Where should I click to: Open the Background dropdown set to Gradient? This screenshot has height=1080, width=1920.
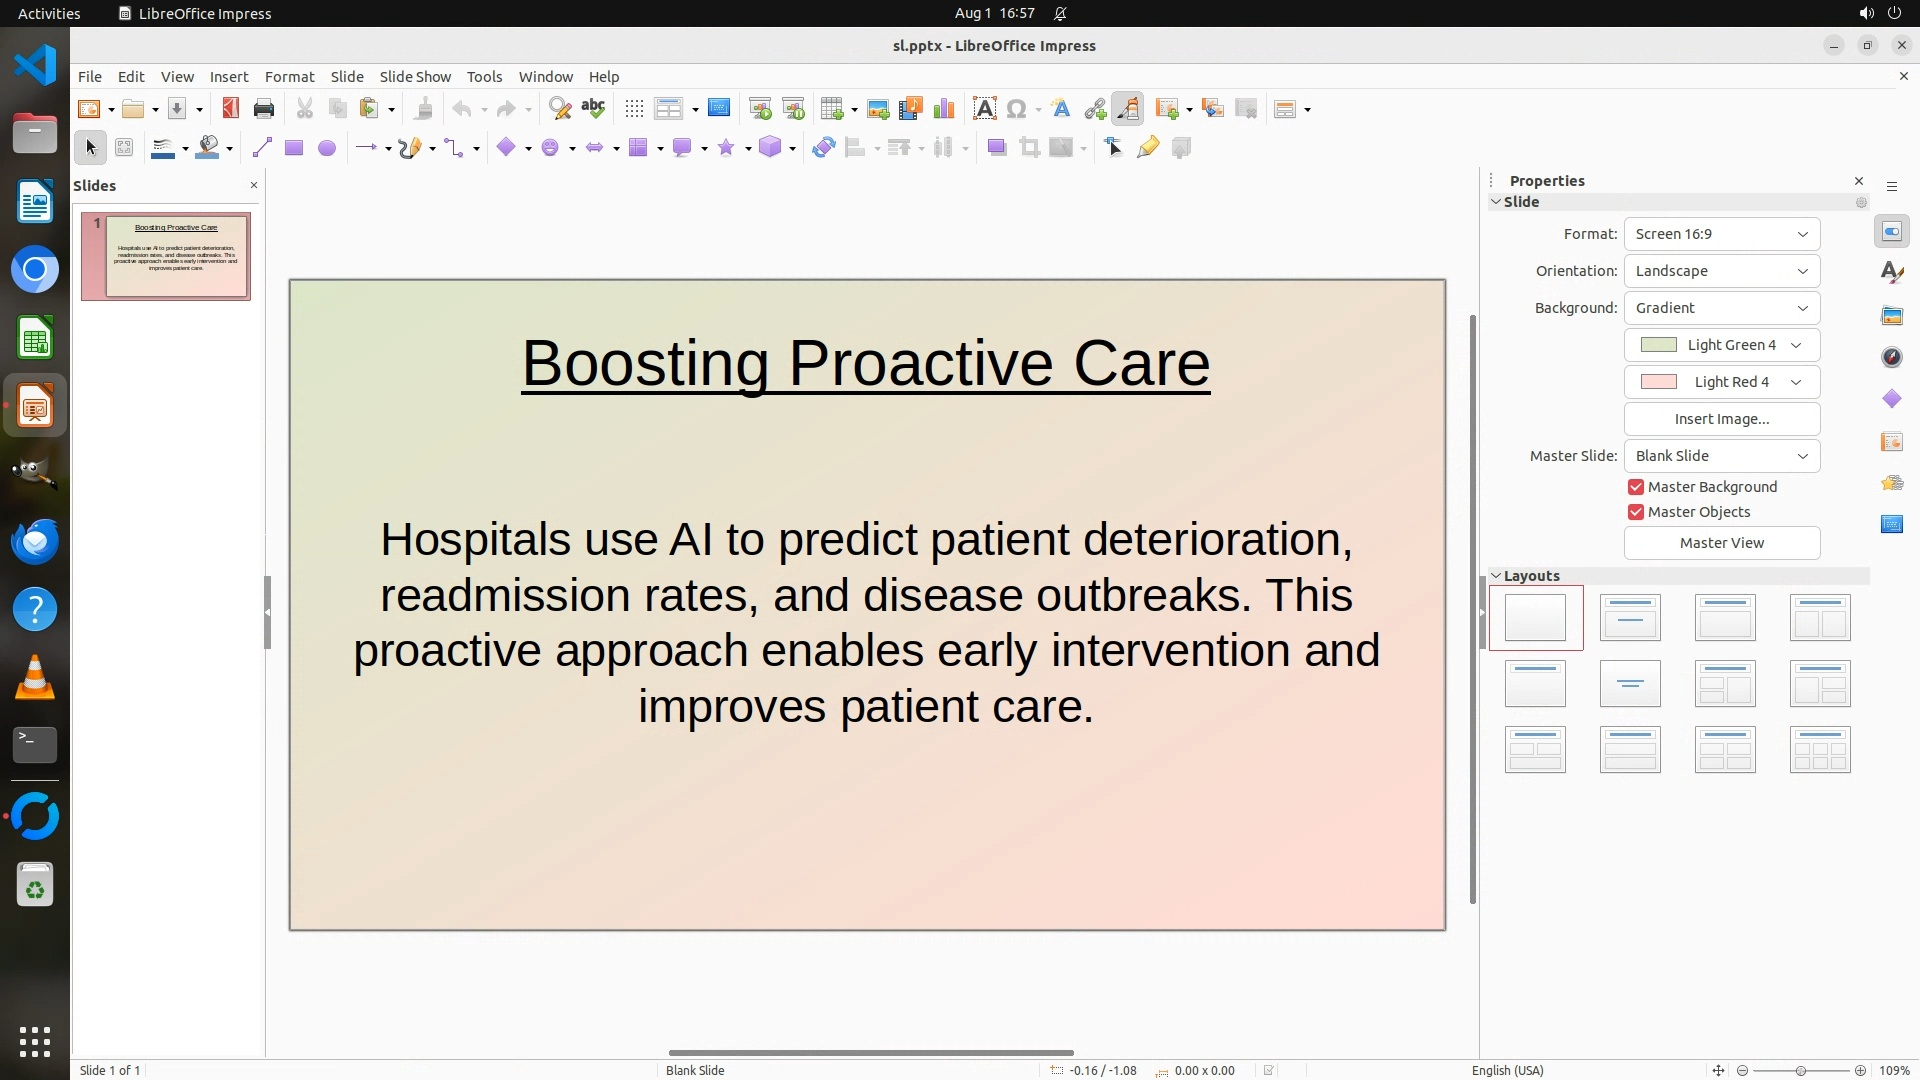[1721, 308]
